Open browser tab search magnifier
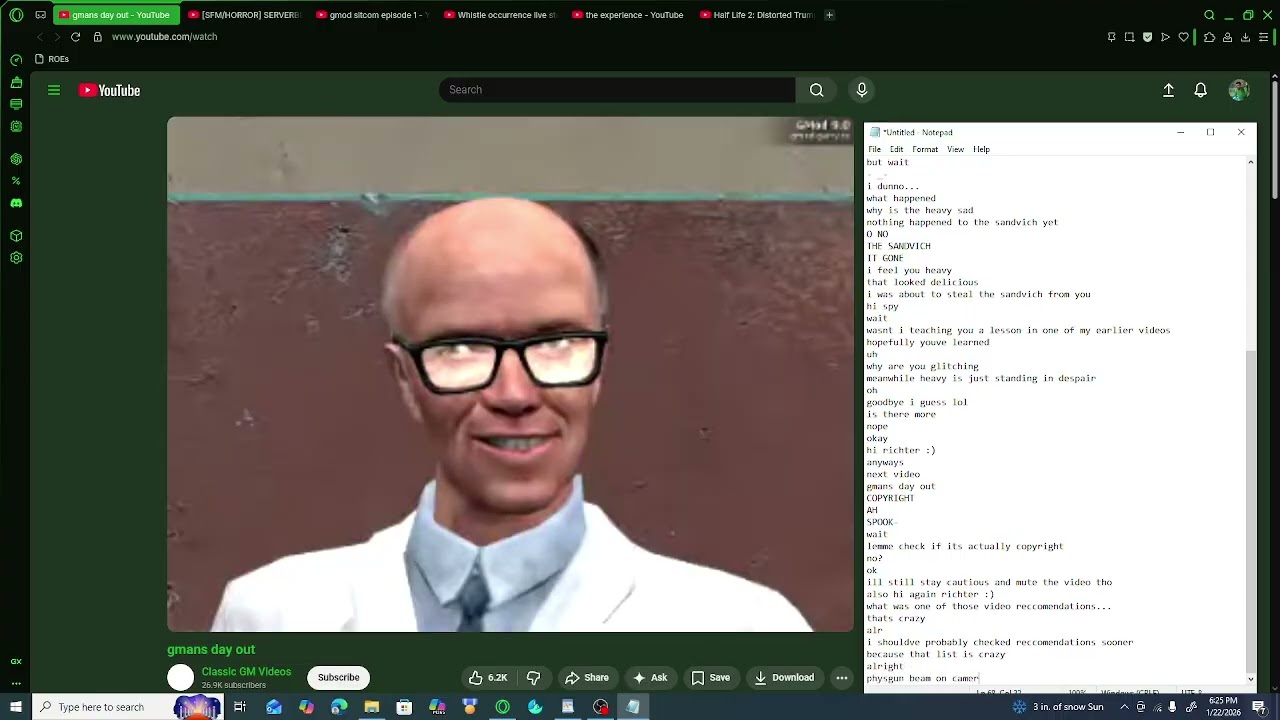The height and width of the screenshot is (720, 1280). (x=1209, y=15)
